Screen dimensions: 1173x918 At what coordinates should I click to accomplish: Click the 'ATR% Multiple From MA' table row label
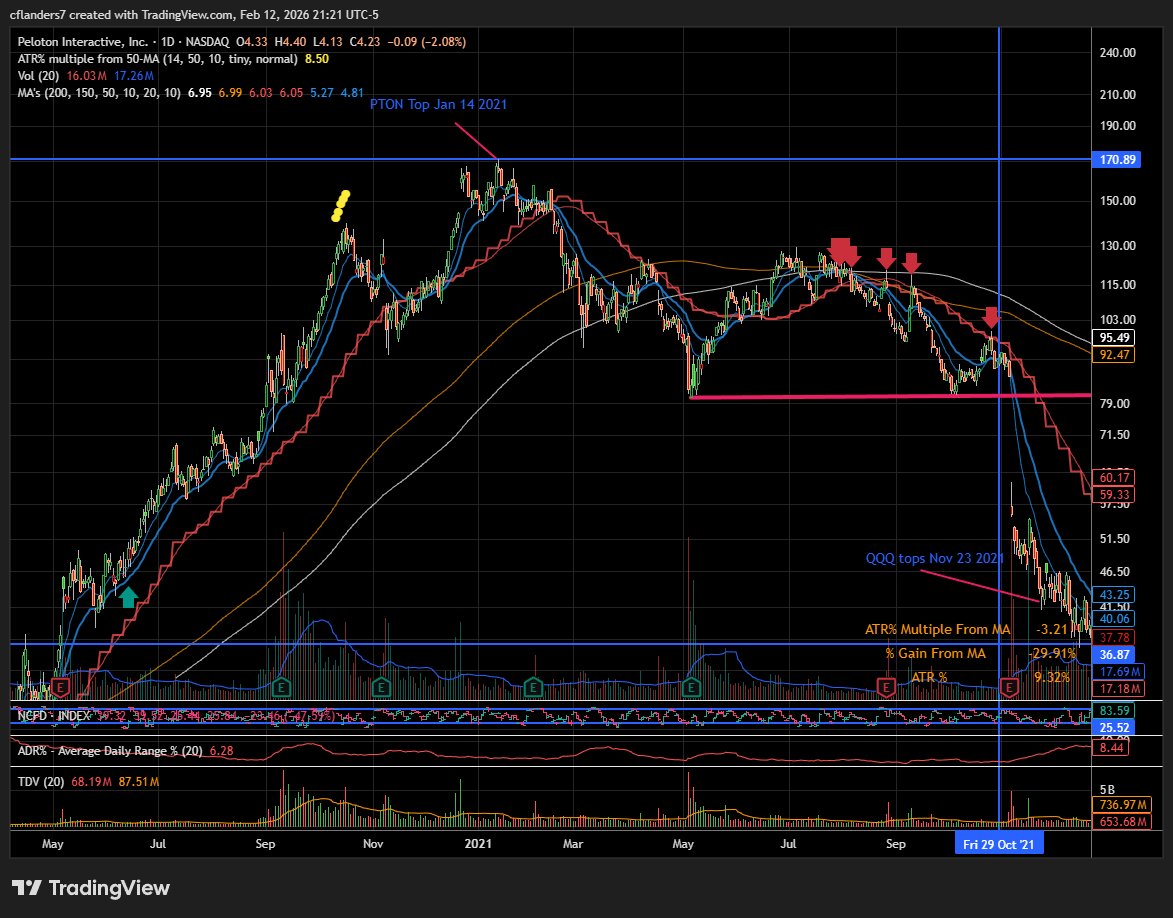pos(937,629)
